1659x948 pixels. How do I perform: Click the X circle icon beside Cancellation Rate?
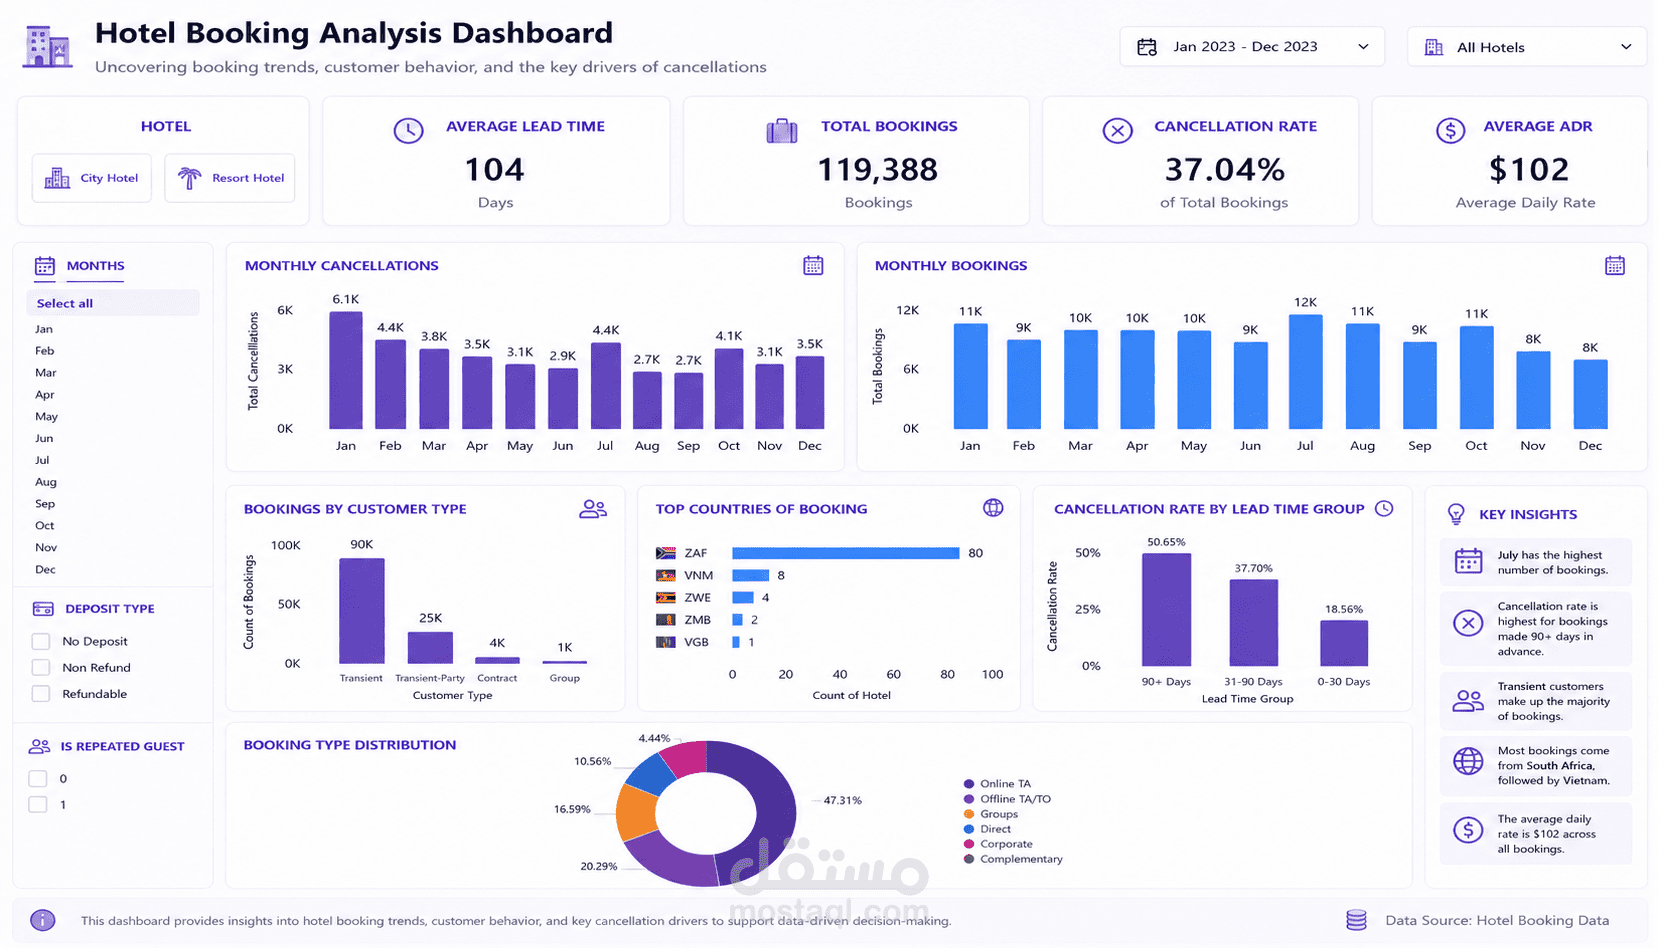click(1117, 131)
